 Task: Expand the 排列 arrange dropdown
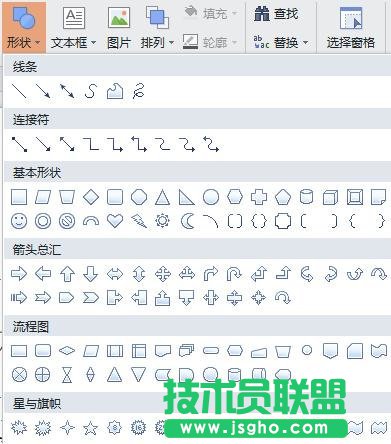tap(157, 27)
